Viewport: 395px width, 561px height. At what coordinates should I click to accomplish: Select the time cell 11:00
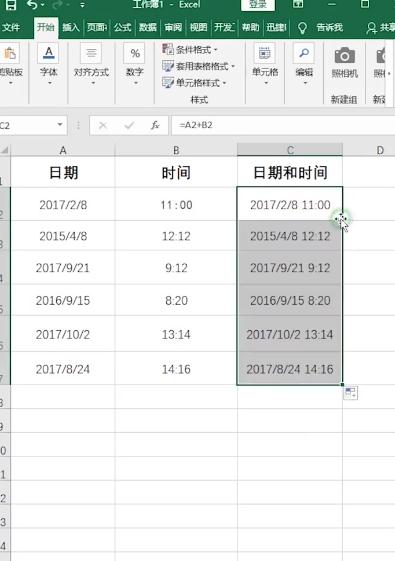click(176, 204)
